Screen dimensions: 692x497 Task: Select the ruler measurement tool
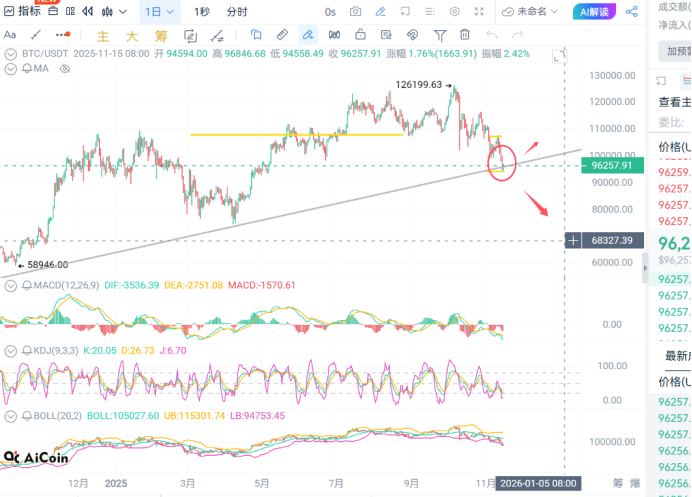pos(282,36)
